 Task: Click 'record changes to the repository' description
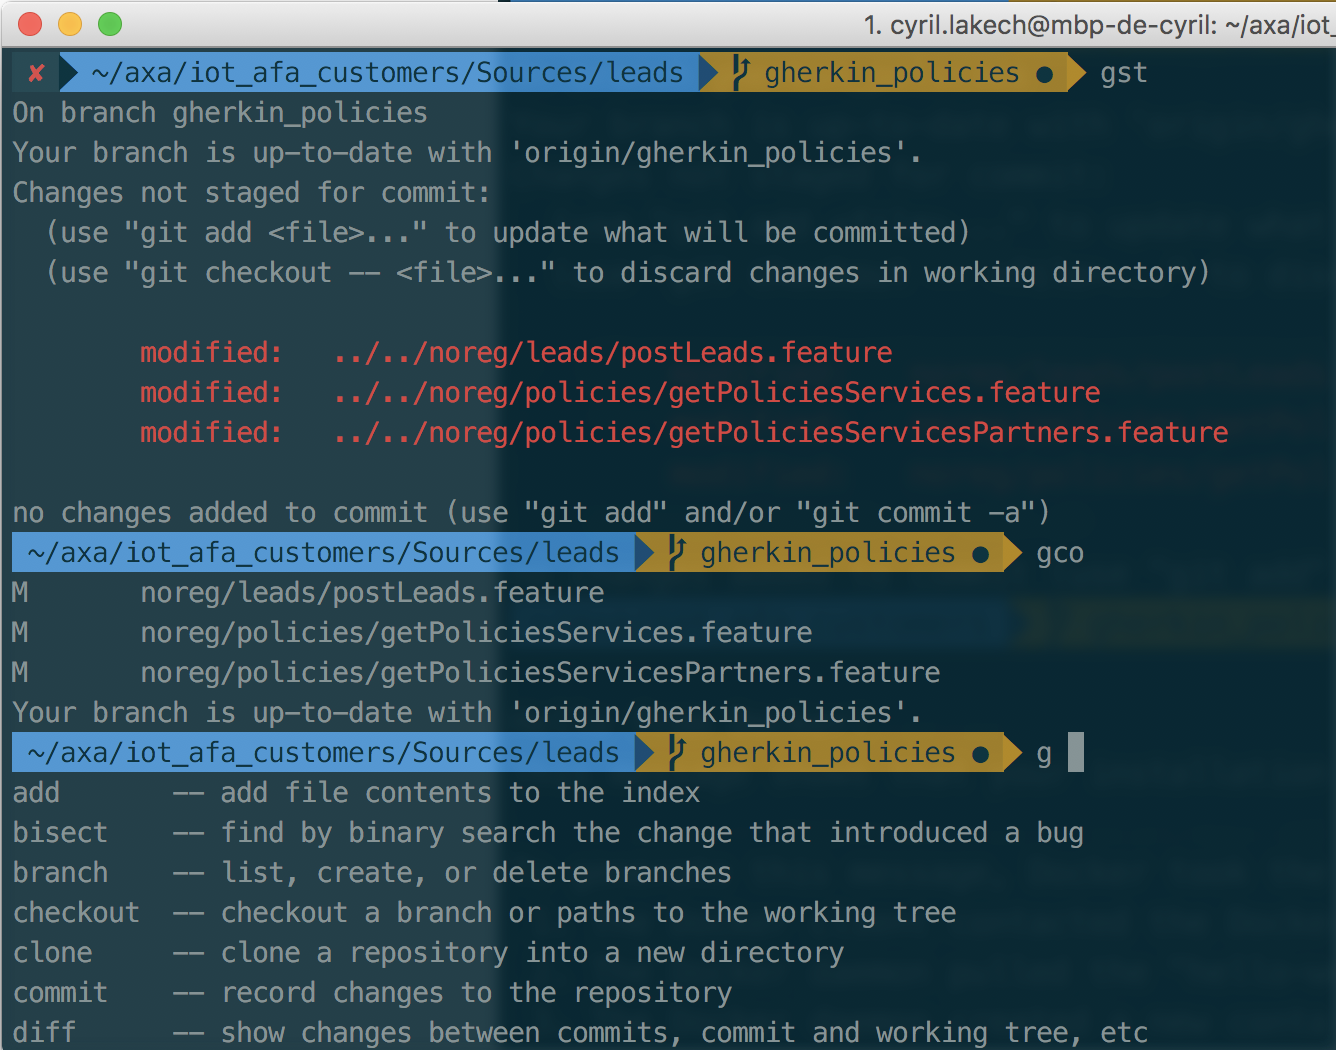(476, 993)
